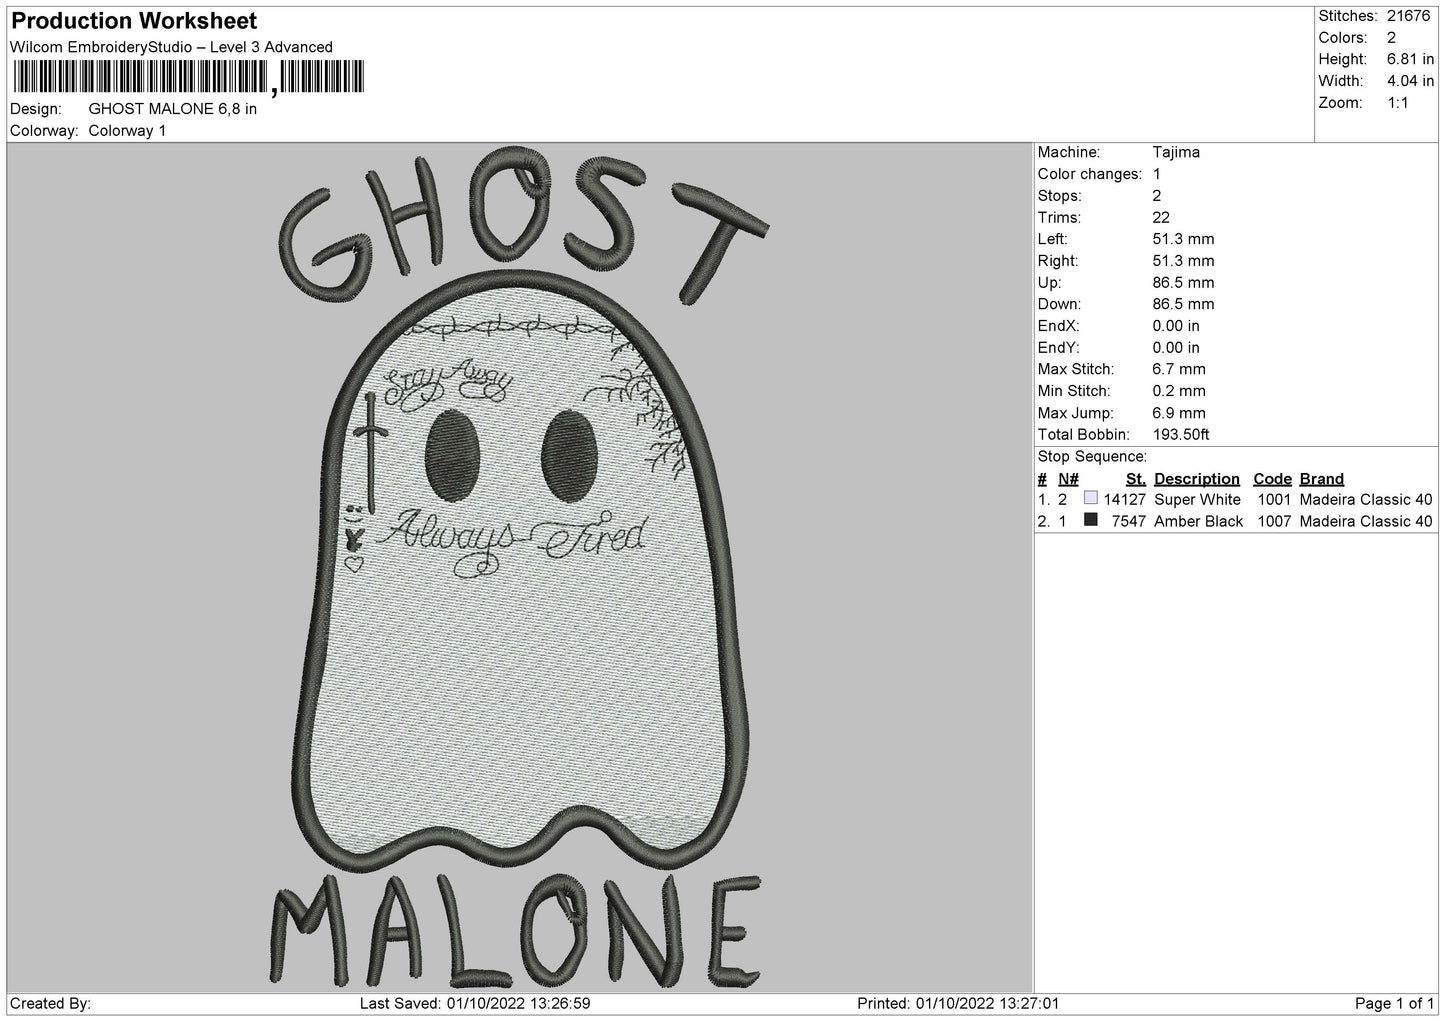Click the Stops value 2
Viewport: 1445px width, 1021px height.
(x=1156, y=196)
